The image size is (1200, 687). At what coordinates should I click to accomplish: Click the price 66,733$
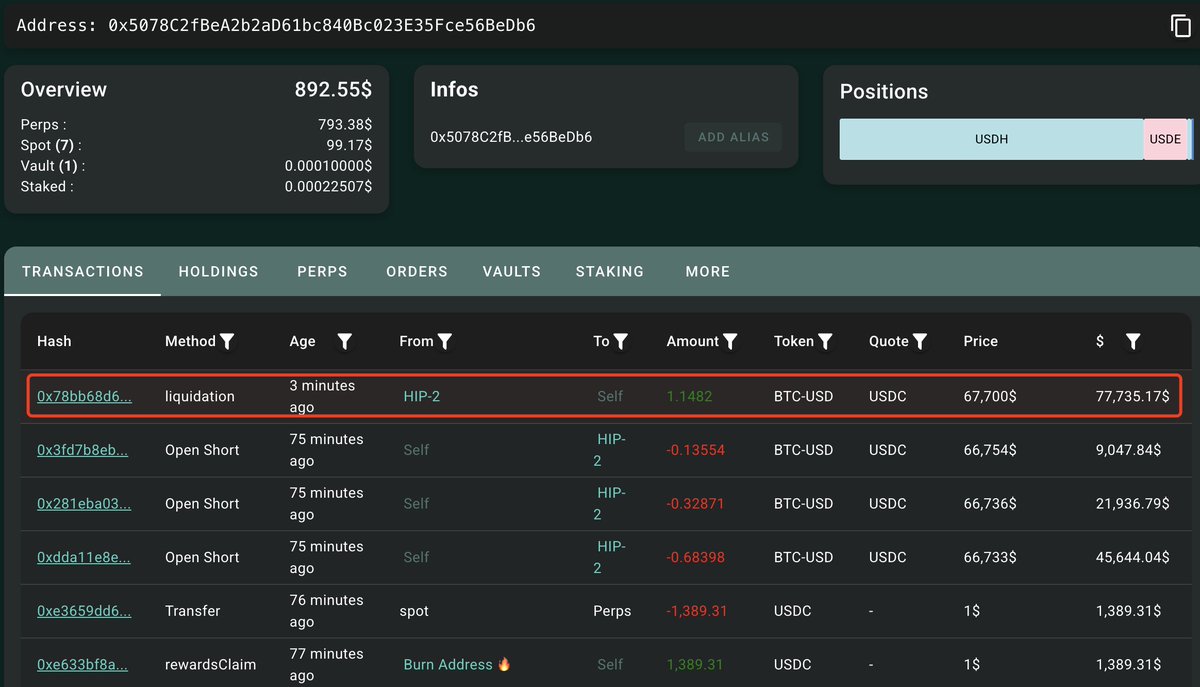point(990,558)
